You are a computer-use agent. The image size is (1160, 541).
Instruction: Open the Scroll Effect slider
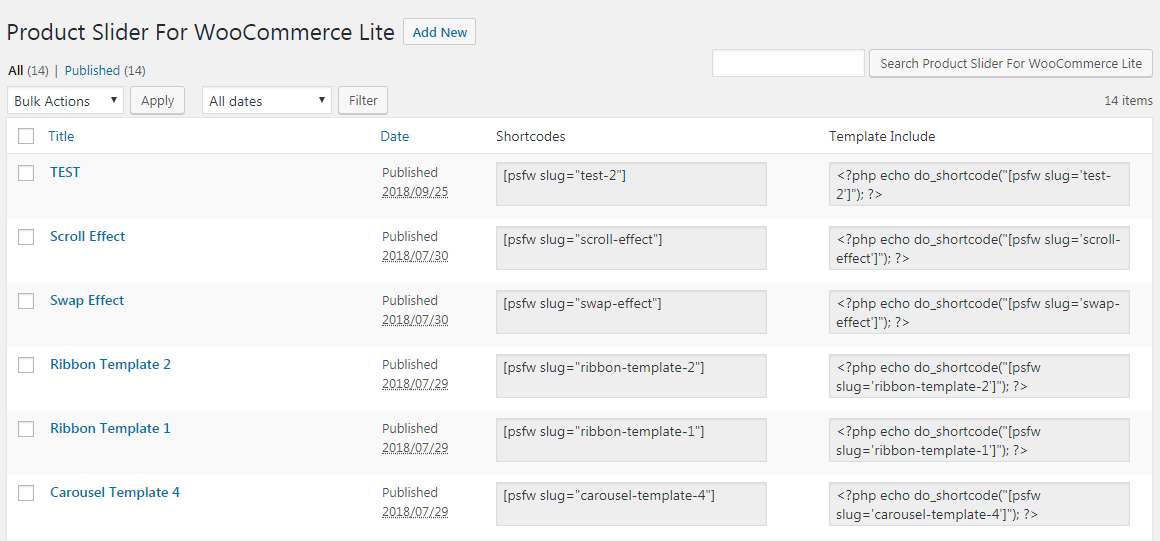[87, 236]
